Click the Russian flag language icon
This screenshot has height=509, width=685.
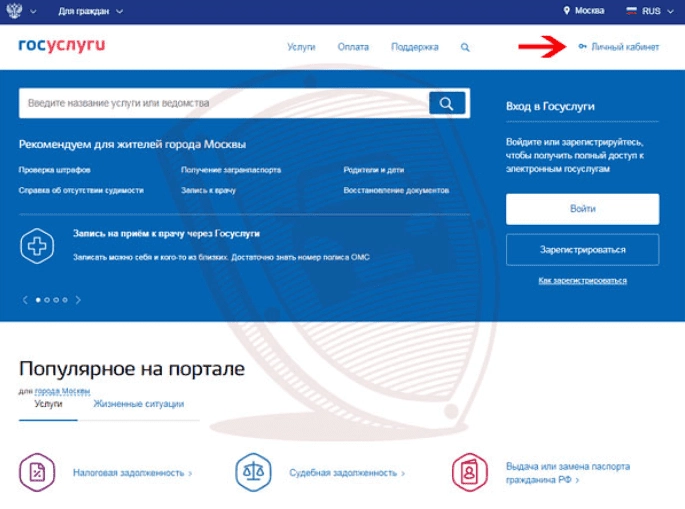click(x=631, y=11)
